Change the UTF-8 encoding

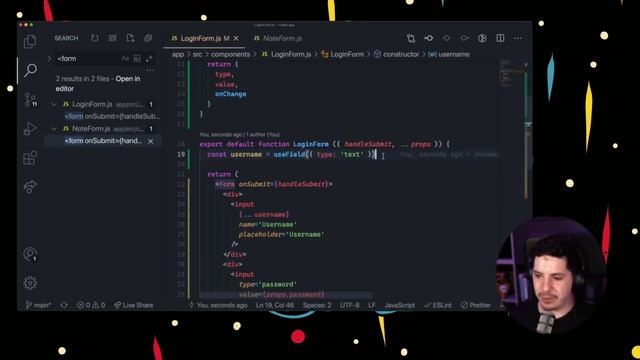pyautogui.click(x=350, y=305)
